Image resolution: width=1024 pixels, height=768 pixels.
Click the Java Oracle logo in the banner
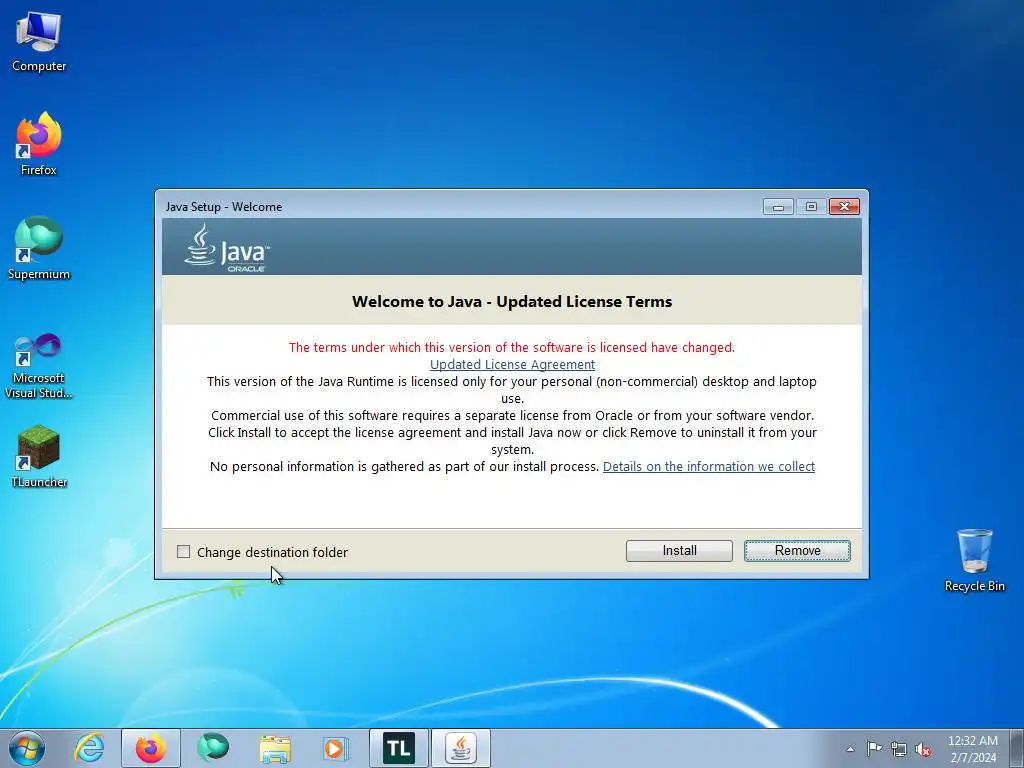click(x=227, y=248)
